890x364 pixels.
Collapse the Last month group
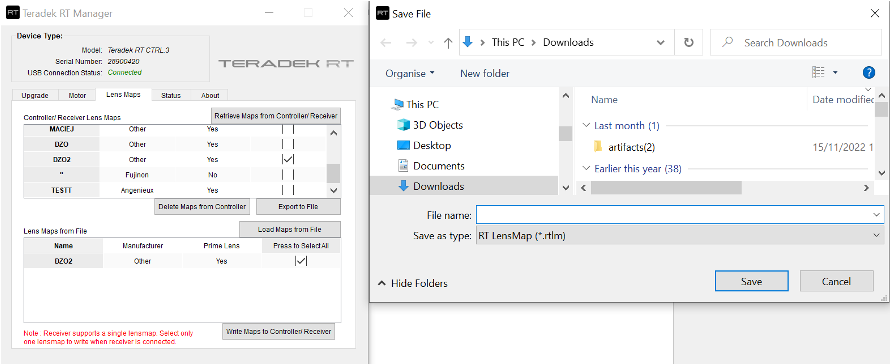(587, 125)
